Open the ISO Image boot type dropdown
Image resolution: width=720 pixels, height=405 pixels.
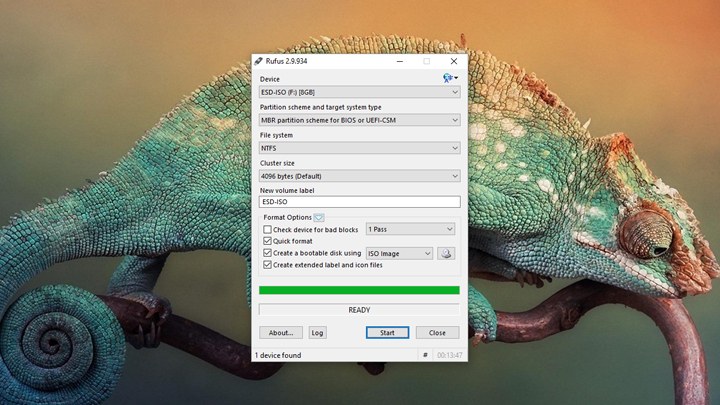399,253
